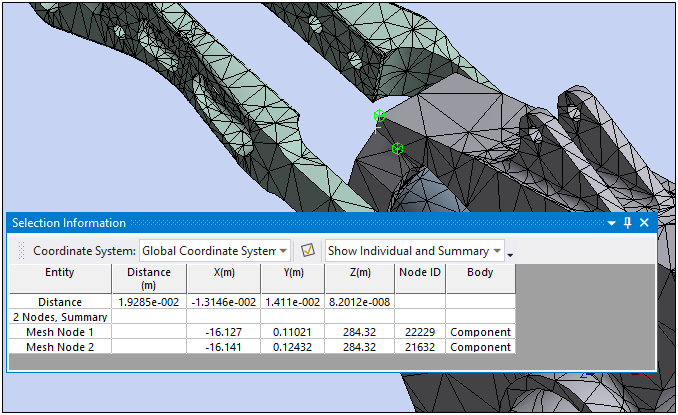Click Component body of Mesh Node 1
The height and width of the screenshot is (415, 678).
click(x=480, y=332)
